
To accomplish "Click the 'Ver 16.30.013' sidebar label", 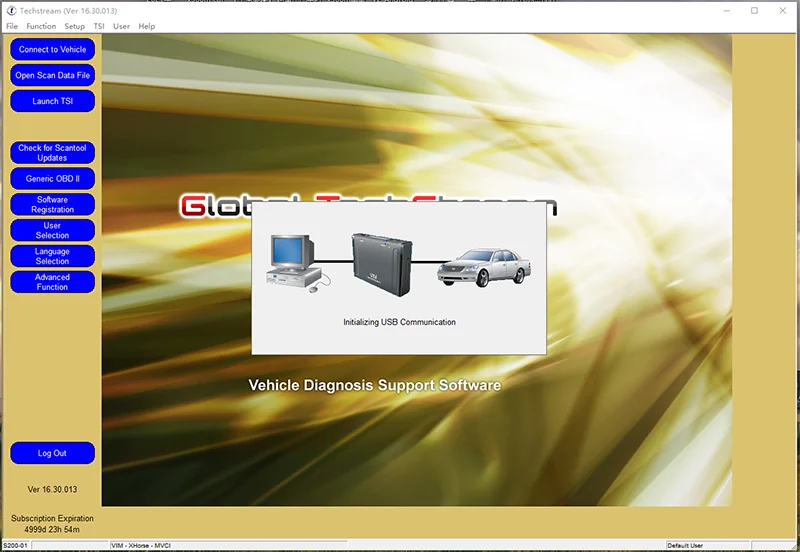I will click(53, 489).
